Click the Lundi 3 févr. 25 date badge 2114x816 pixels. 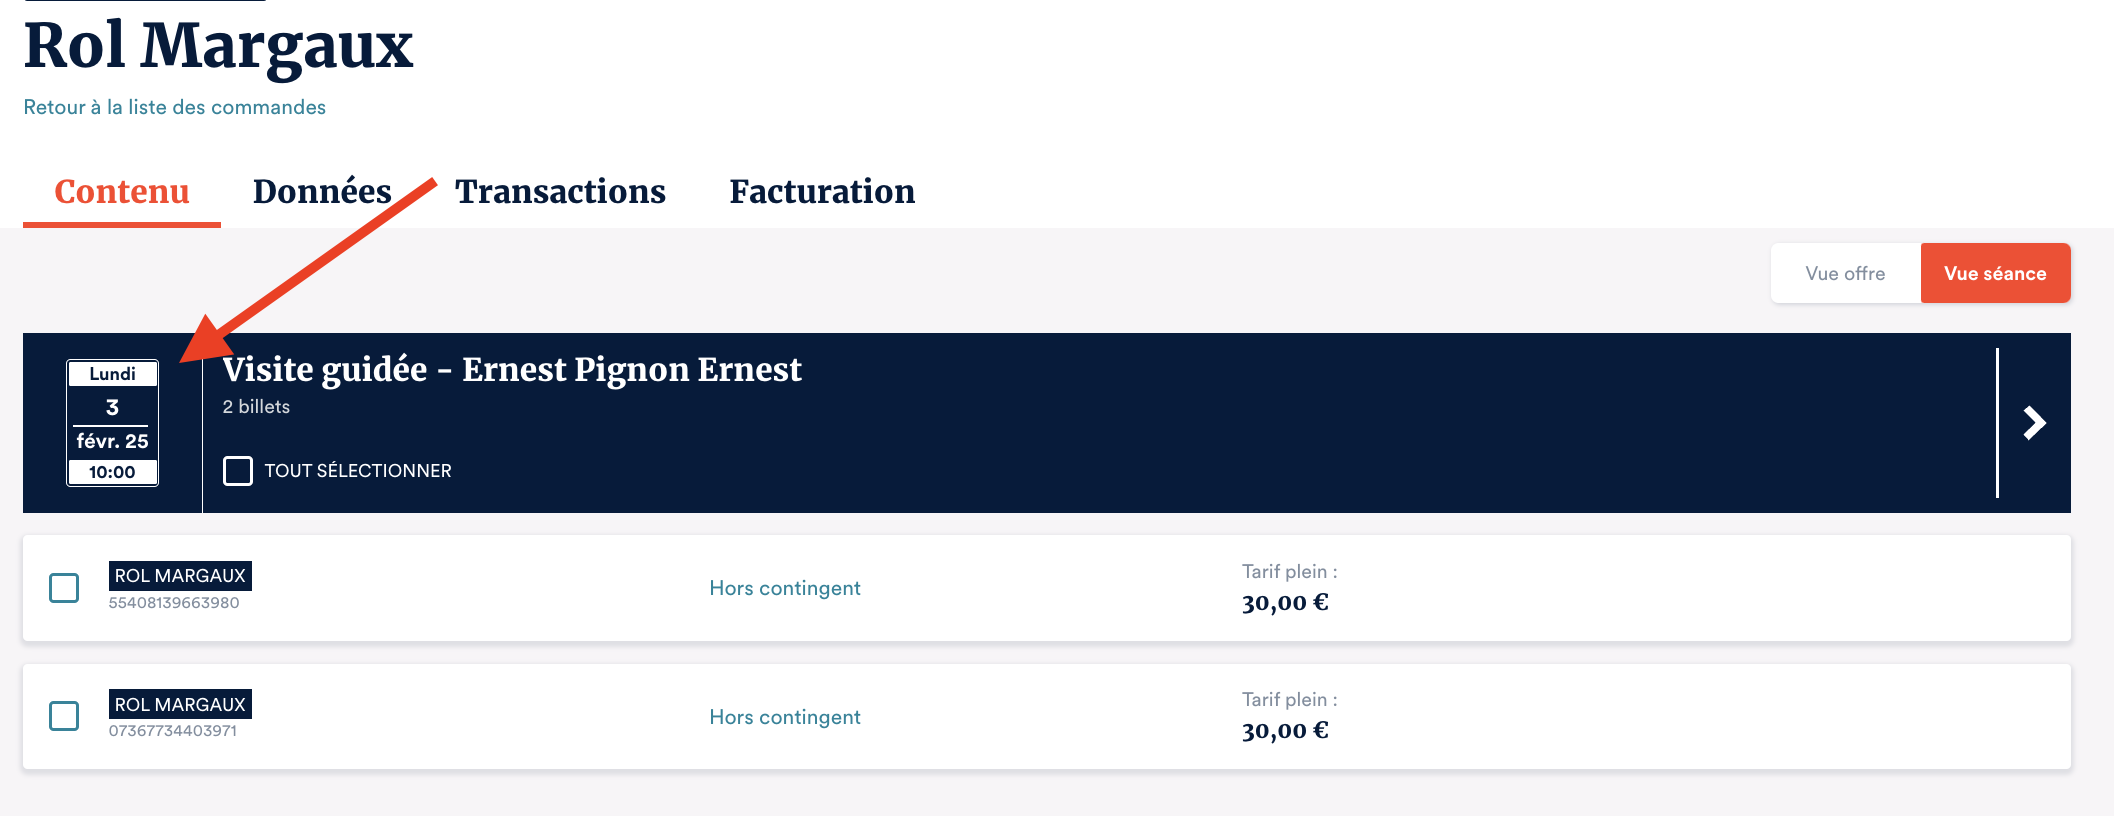tap(112, 423)
